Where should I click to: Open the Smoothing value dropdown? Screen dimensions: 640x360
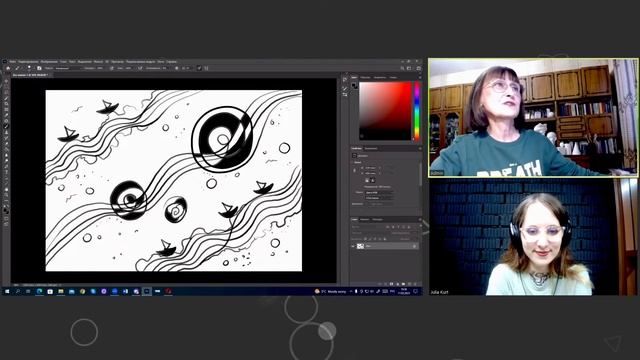point(164,68)
